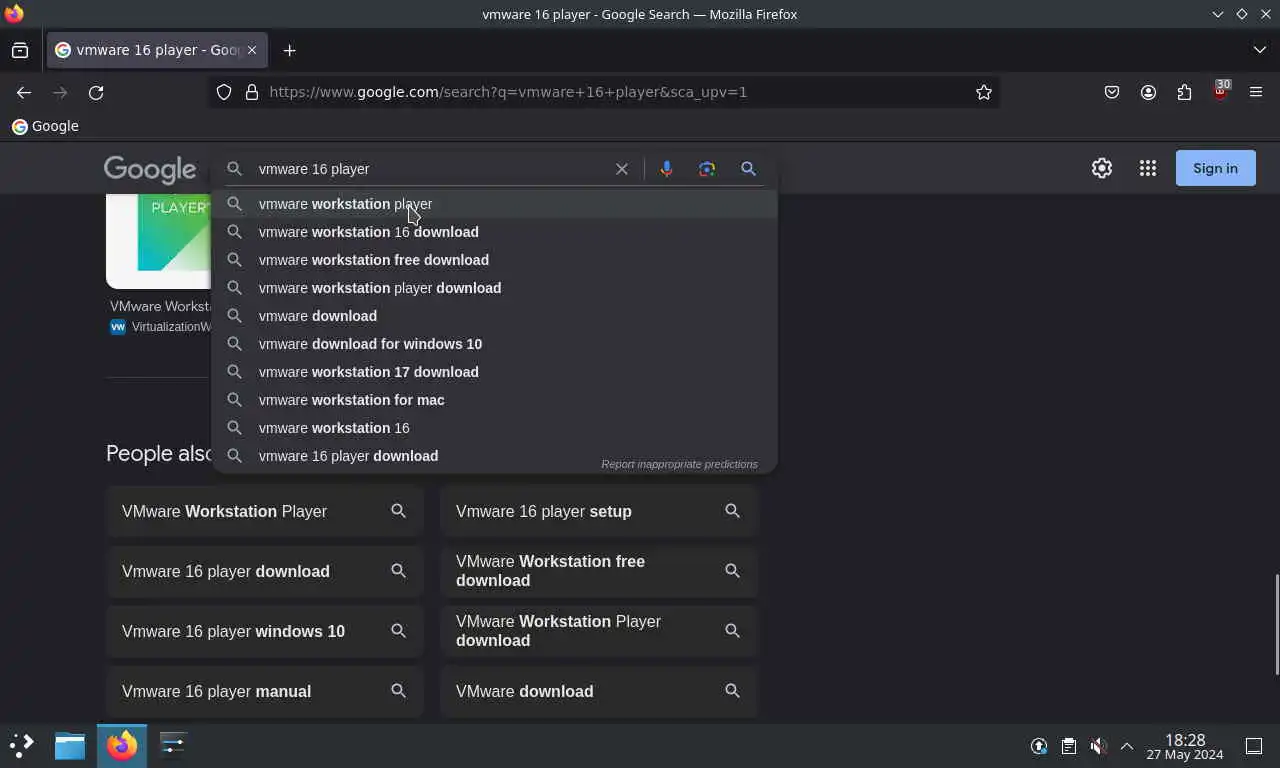List all tabs dropdown arrow
Image resolution: width=1280 pixels, height=768 pixels.
pos(1259,50)
